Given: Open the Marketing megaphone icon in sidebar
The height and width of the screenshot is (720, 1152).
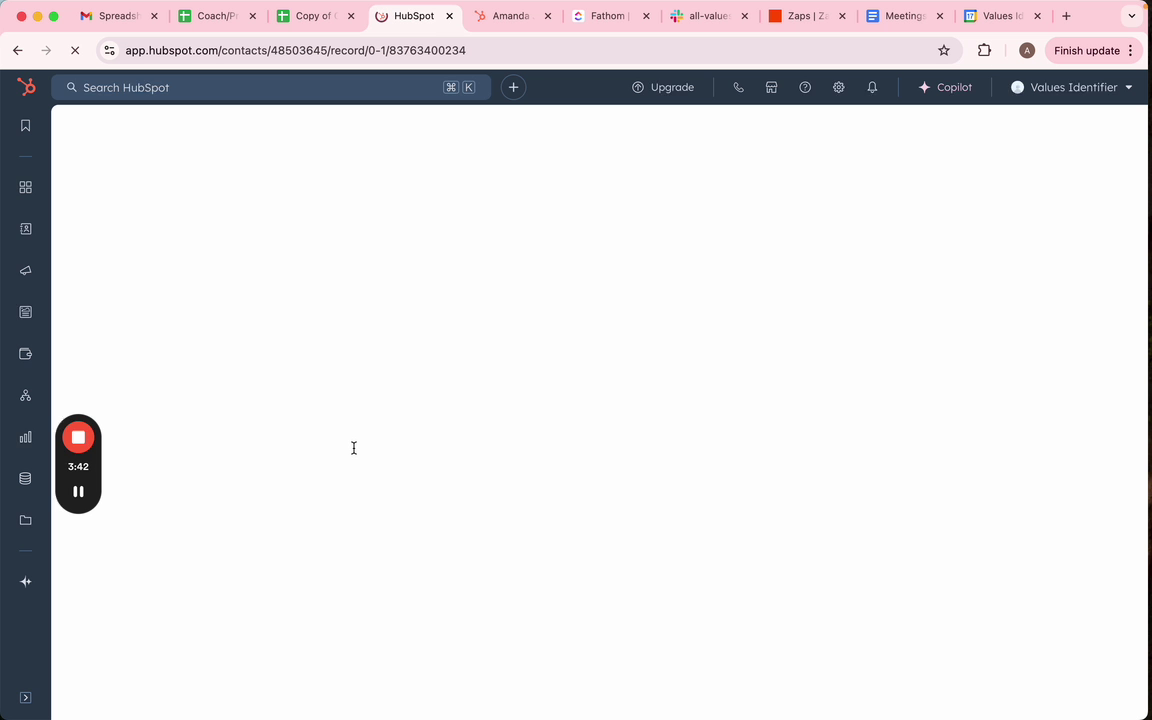Looking at the screenshot, I should pos(26,270).
